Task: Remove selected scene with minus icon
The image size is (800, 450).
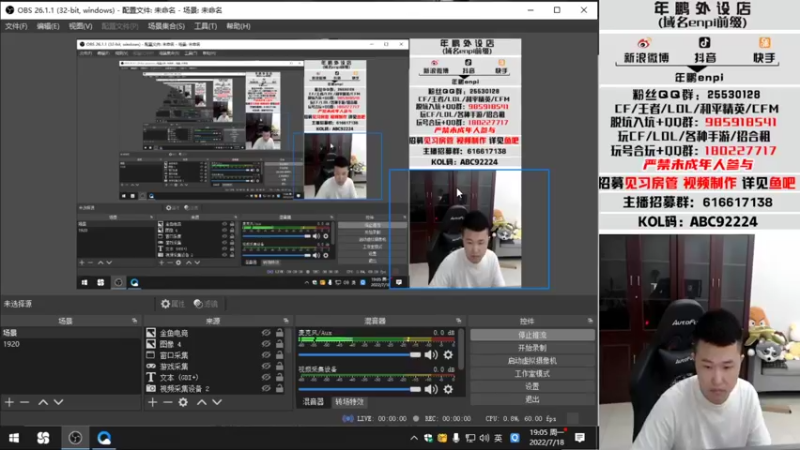Action: (24, 402)
